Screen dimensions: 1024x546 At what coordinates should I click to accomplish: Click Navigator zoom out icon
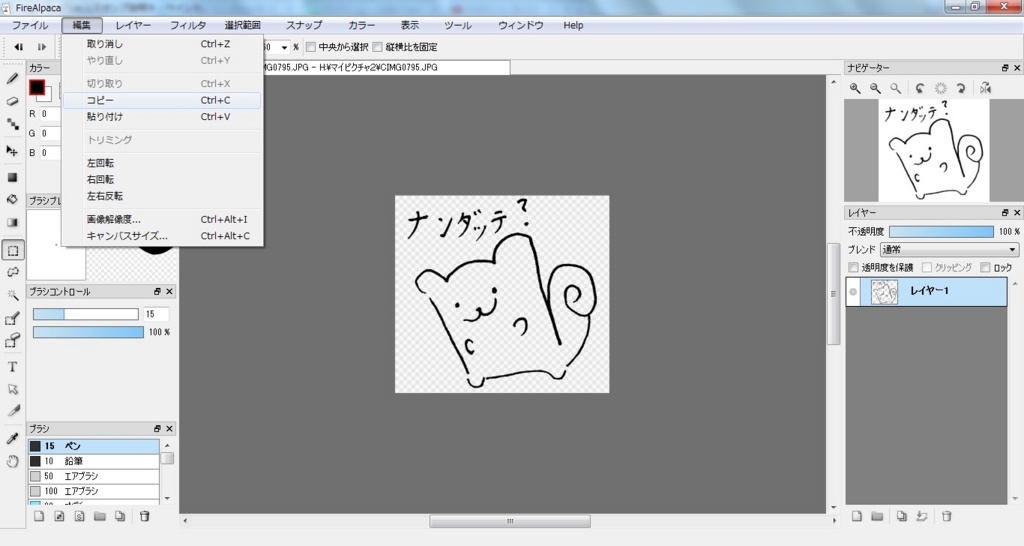875,88
